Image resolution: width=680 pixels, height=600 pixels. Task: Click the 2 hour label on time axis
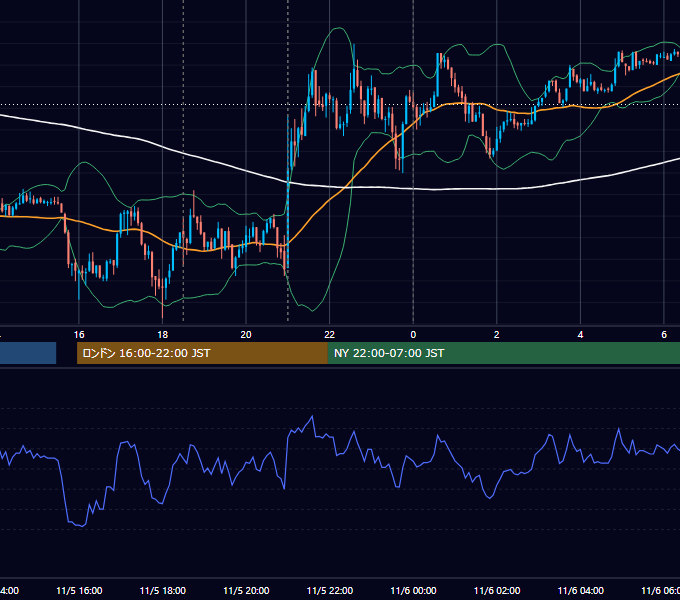tap(497, 335)
